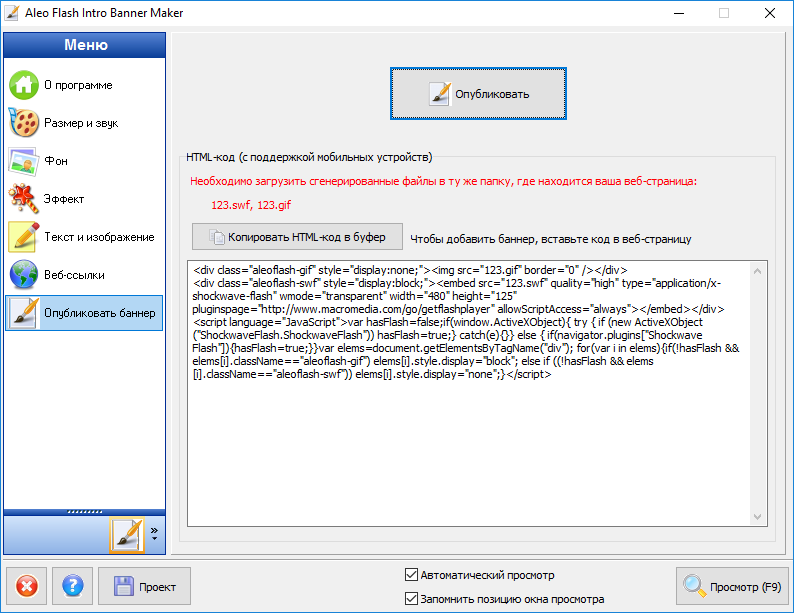This screenshot has height=613, width=794.
Task: Click the green home icon for О программе
Action: (x=24, y=85)
